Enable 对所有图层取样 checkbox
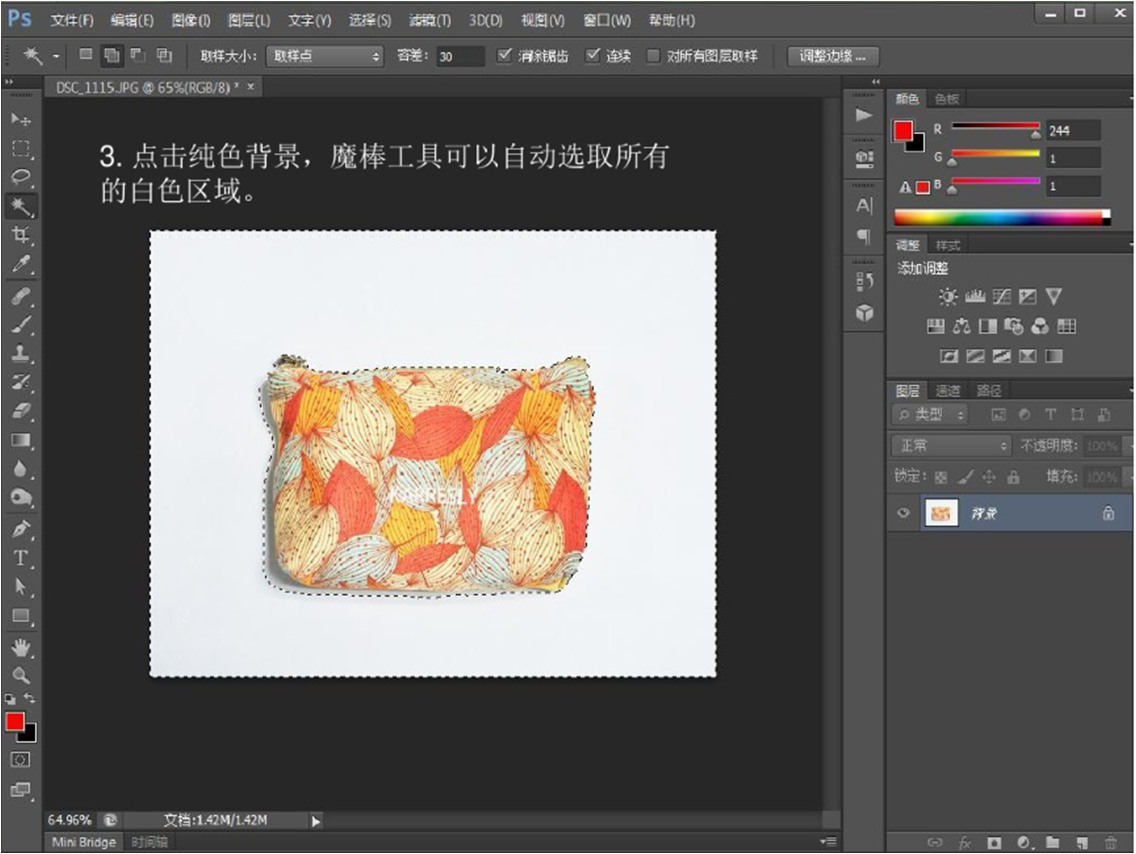The height and width of the screenshot is (854, 1136). [653, 56]
